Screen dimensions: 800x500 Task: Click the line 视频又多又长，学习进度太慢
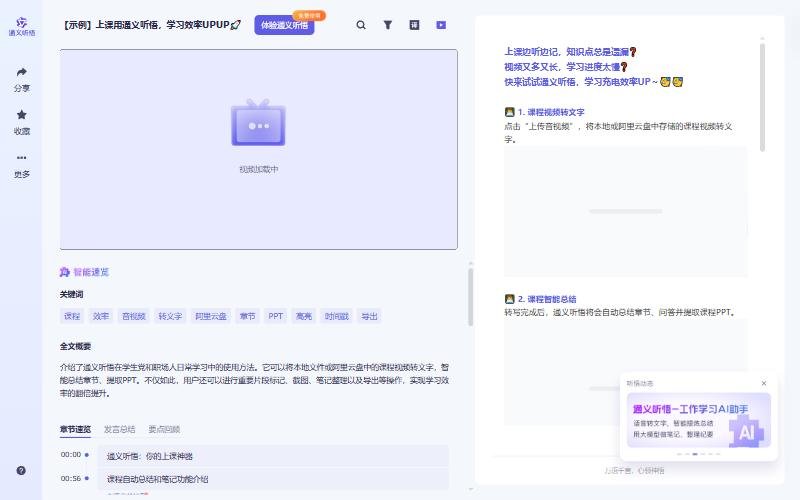click(566, 67)
